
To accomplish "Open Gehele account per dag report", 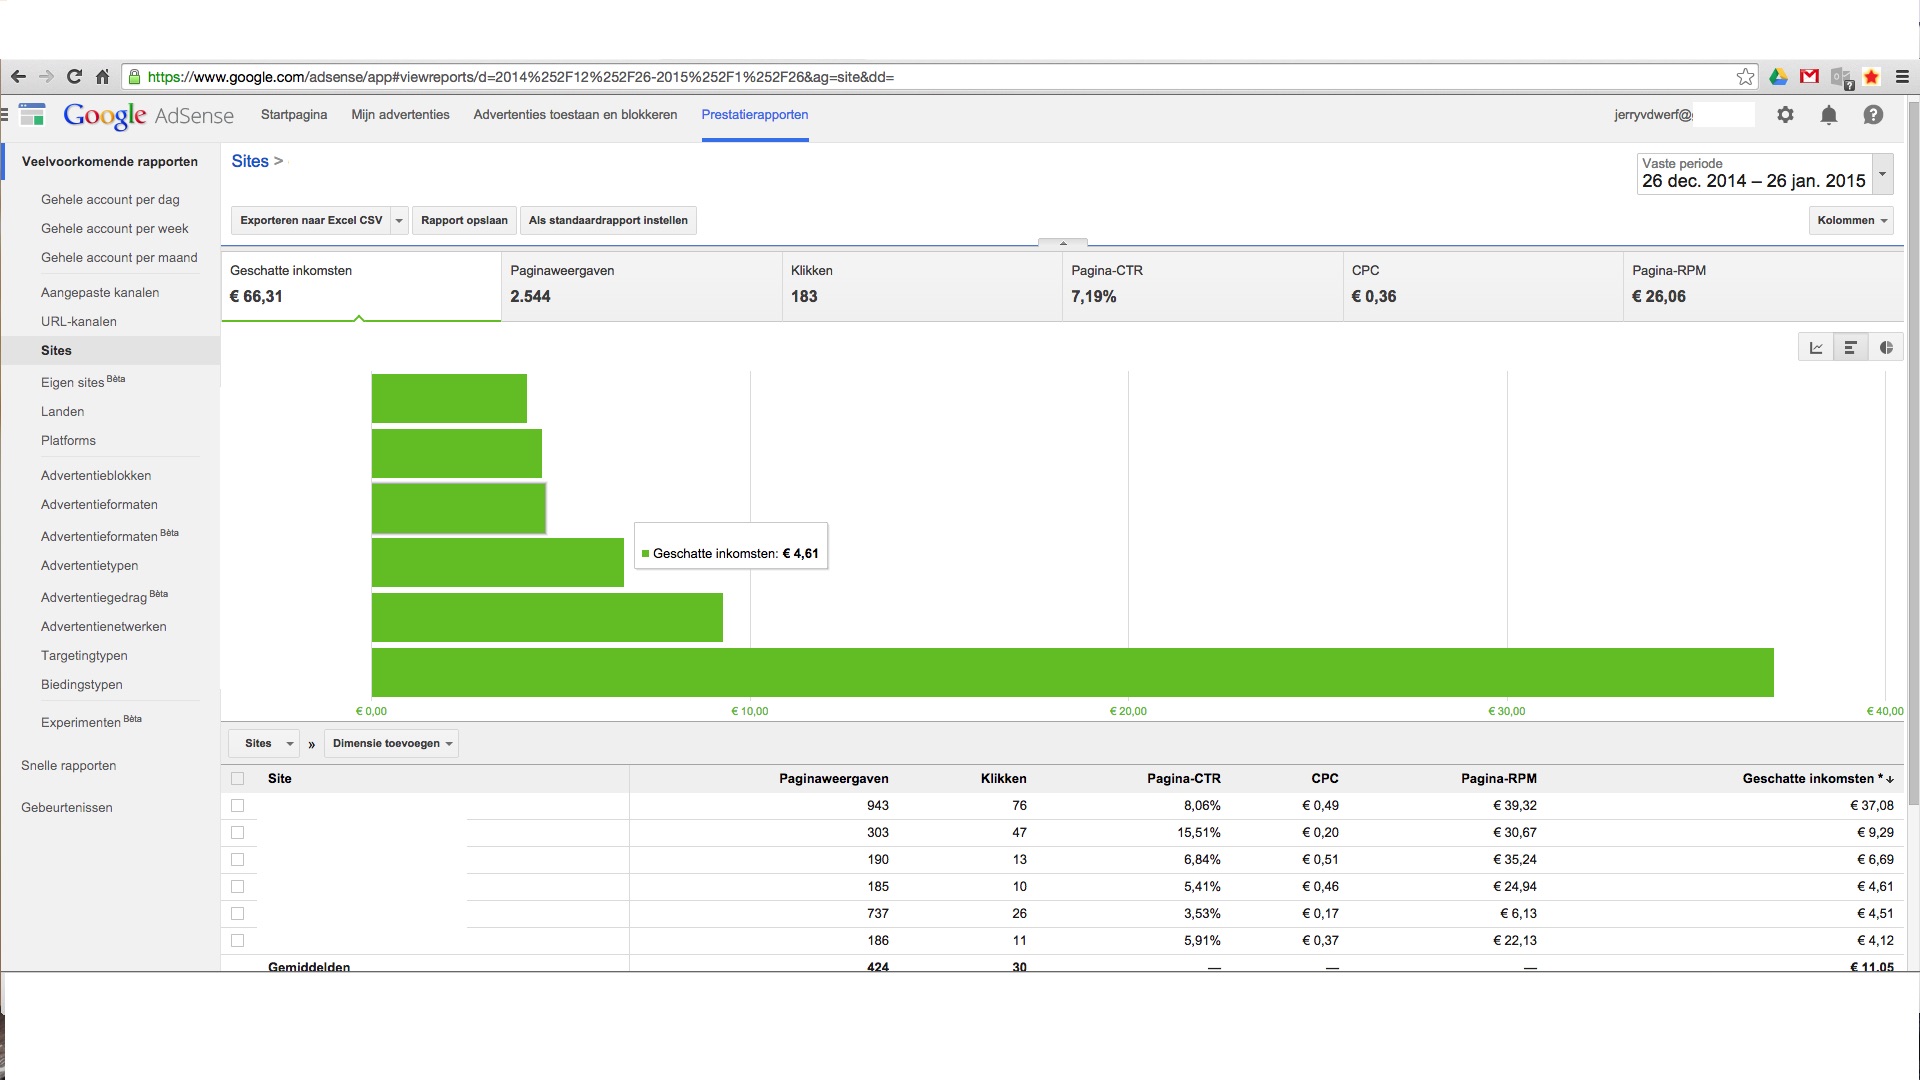I will pyautogui.click(x=110, y=200).
